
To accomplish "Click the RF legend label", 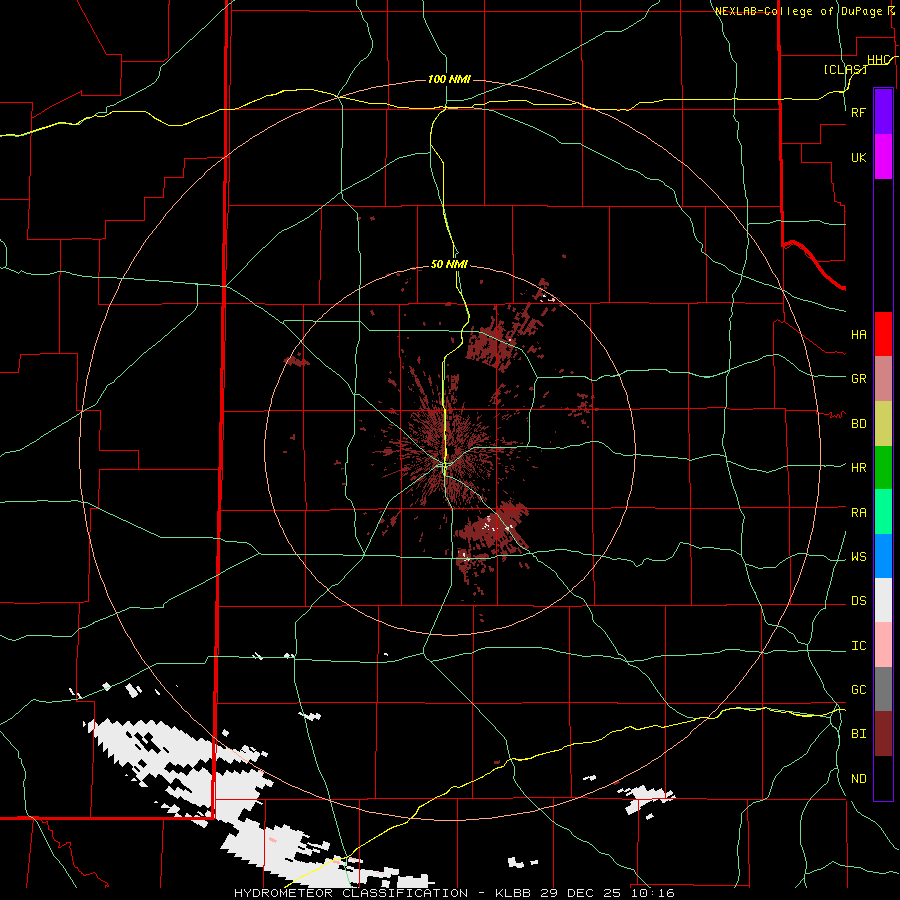I will (x=858, y=112).
